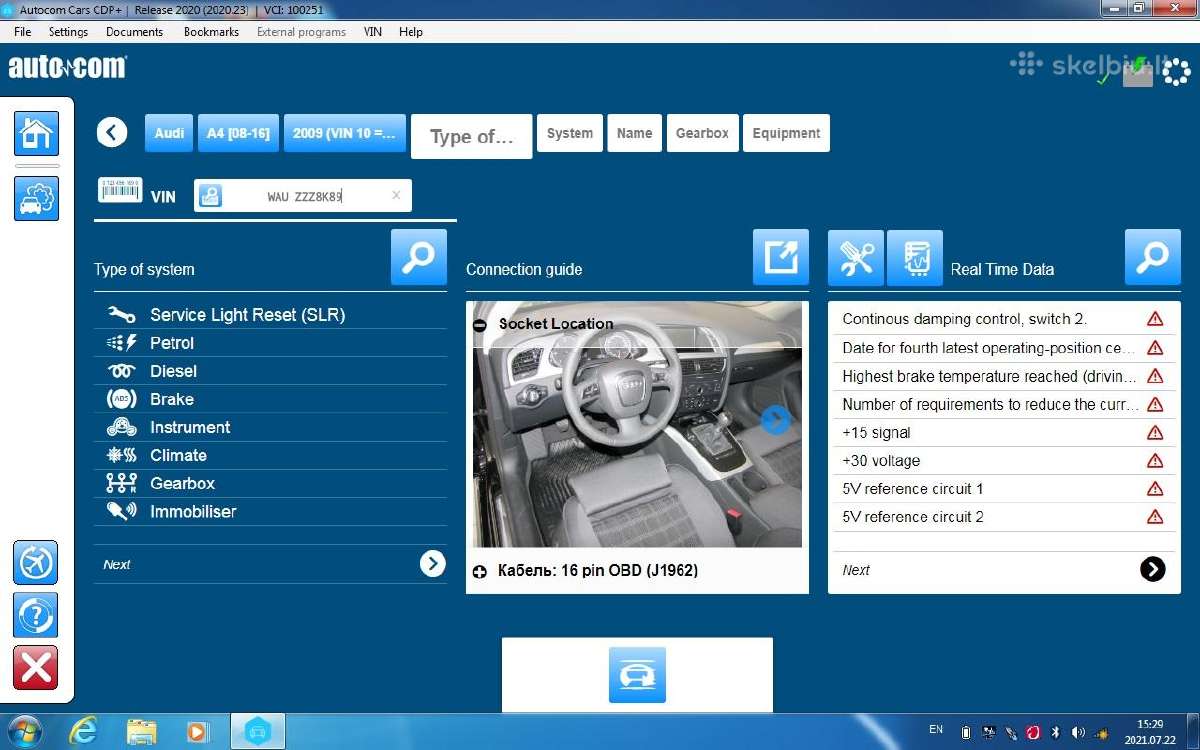Click warning icon for 5V reference circuit 1
This screenshot has width=1200, height=750.
click(x=1155, y=489)
